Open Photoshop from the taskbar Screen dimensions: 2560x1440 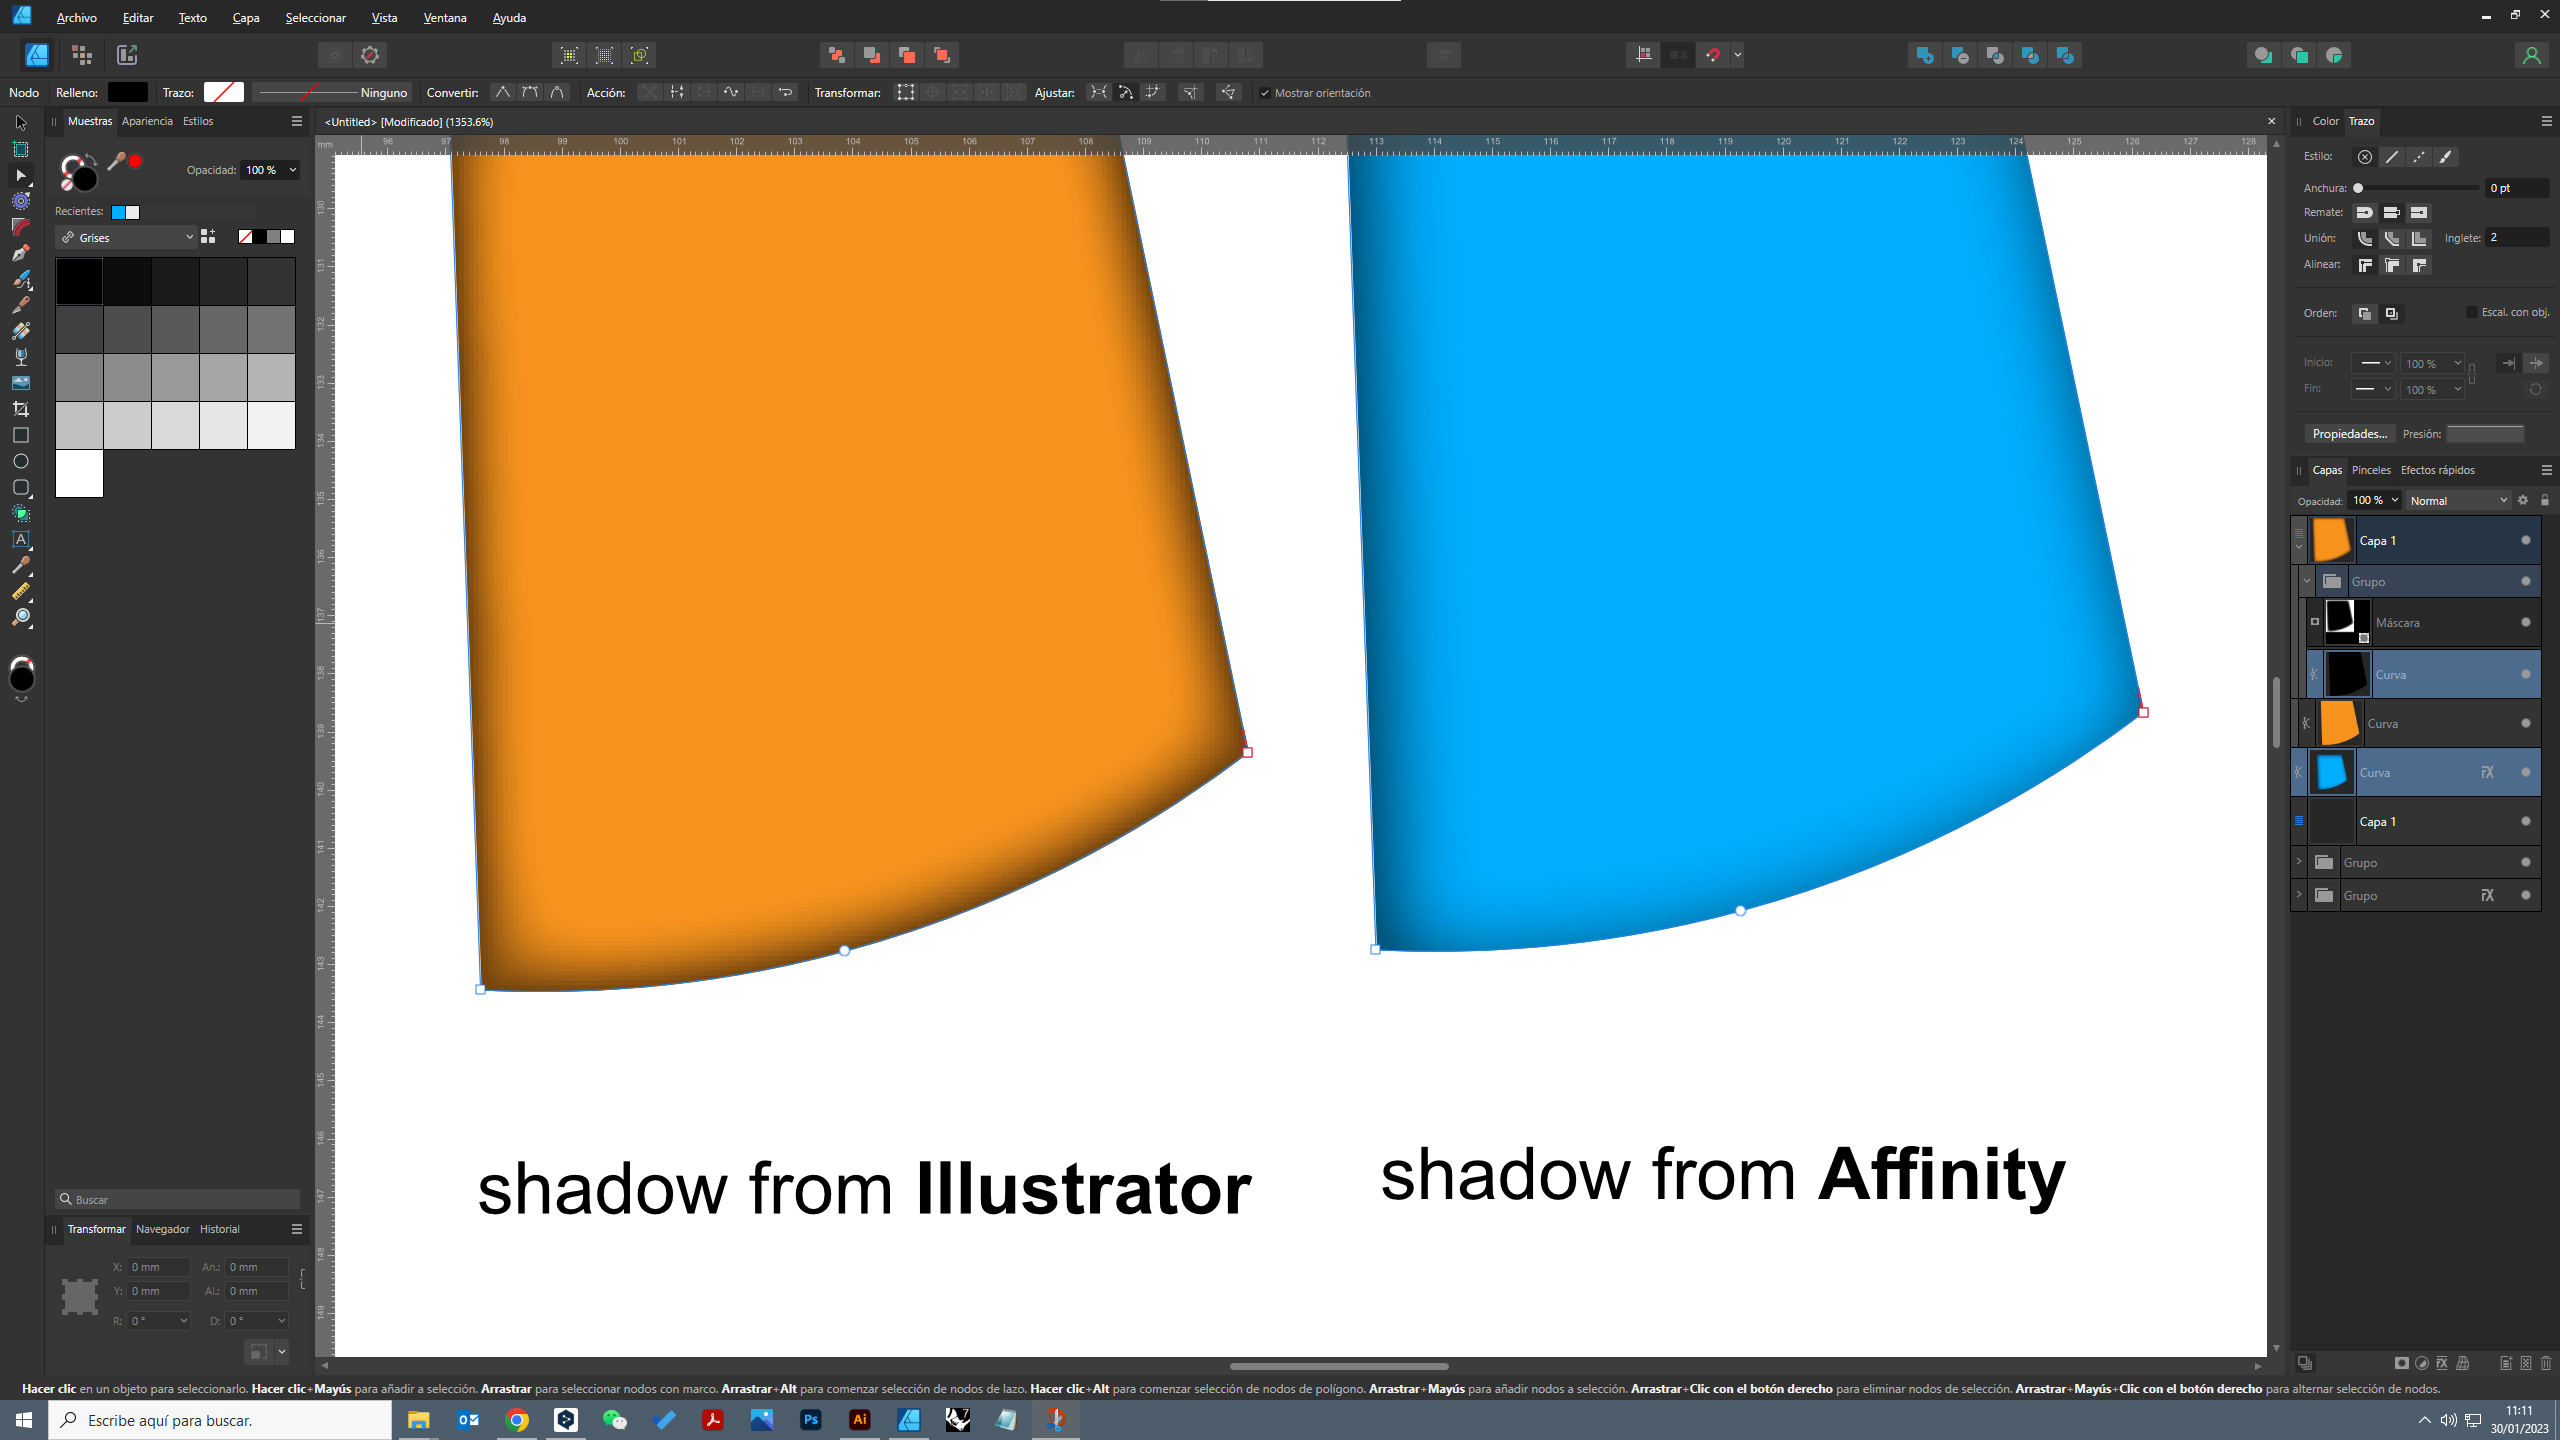(x=811, y=1419)
